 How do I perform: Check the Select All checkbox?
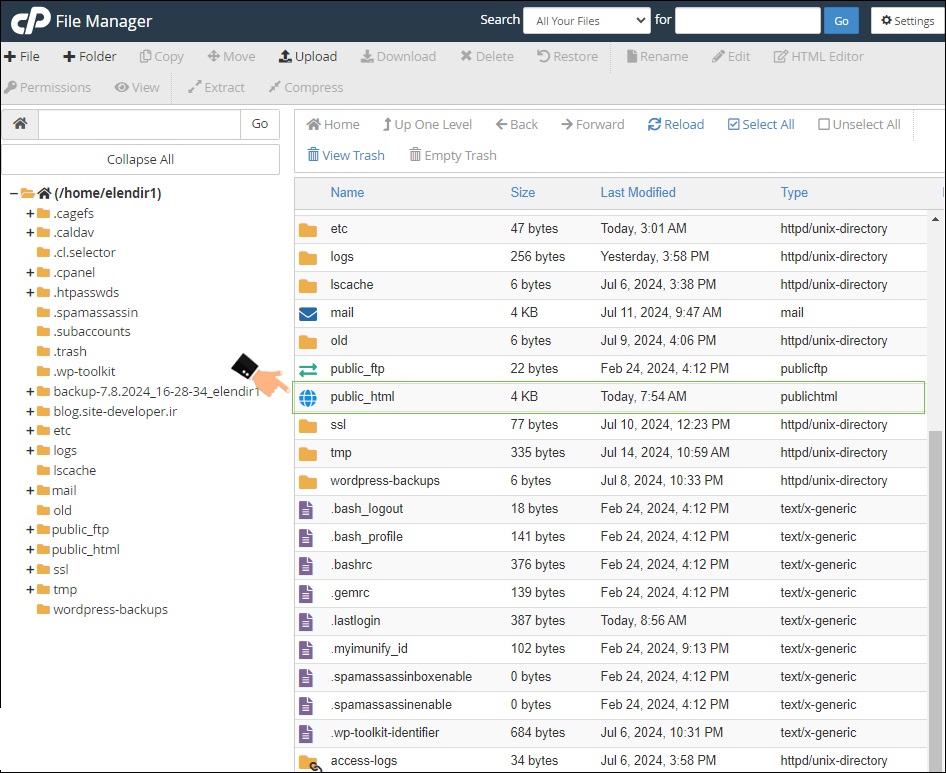(733, 125)
